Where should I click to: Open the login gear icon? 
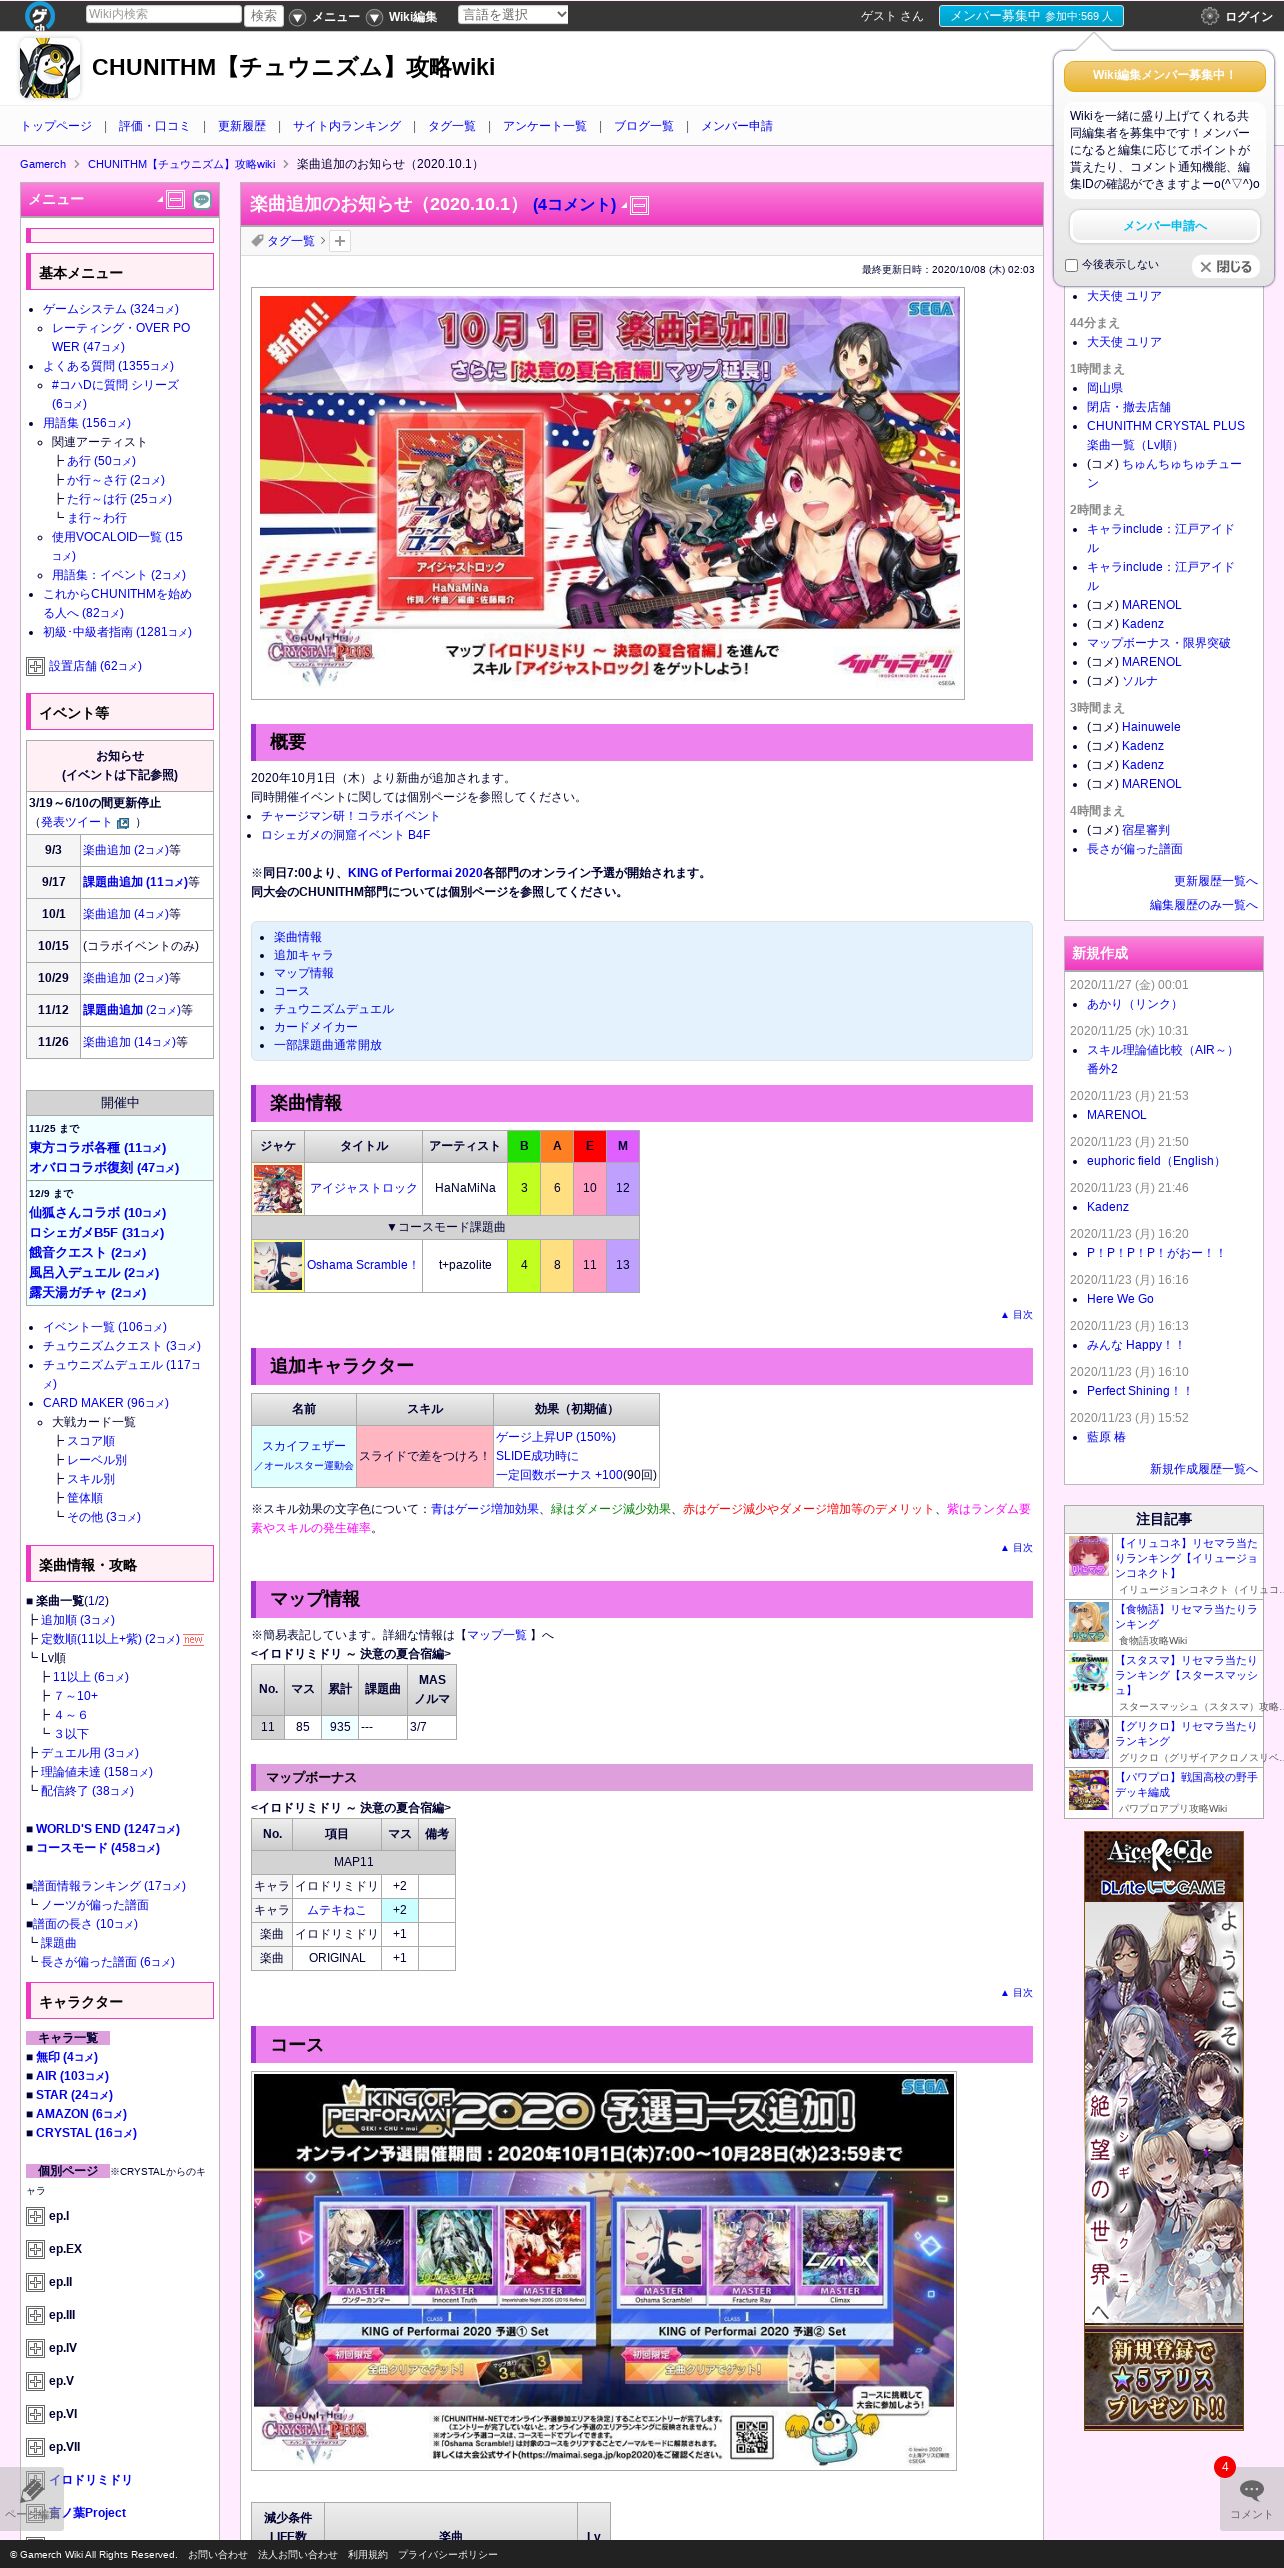click(x=1210, y=16)
